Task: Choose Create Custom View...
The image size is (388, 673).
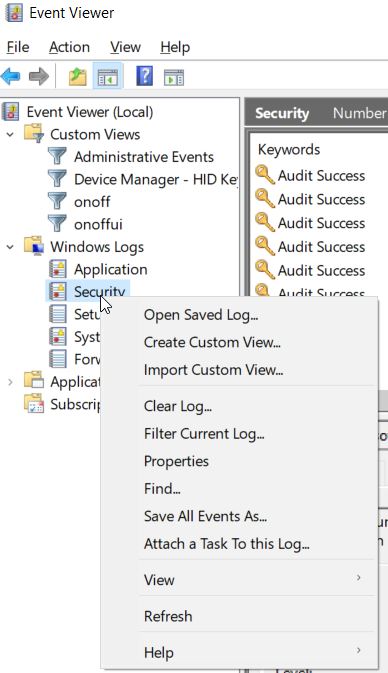Action: tap(212, 343)
